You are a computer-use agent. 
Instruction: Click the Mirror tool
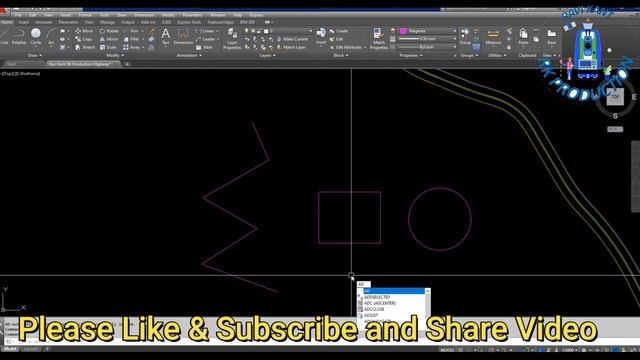point(109,39)
